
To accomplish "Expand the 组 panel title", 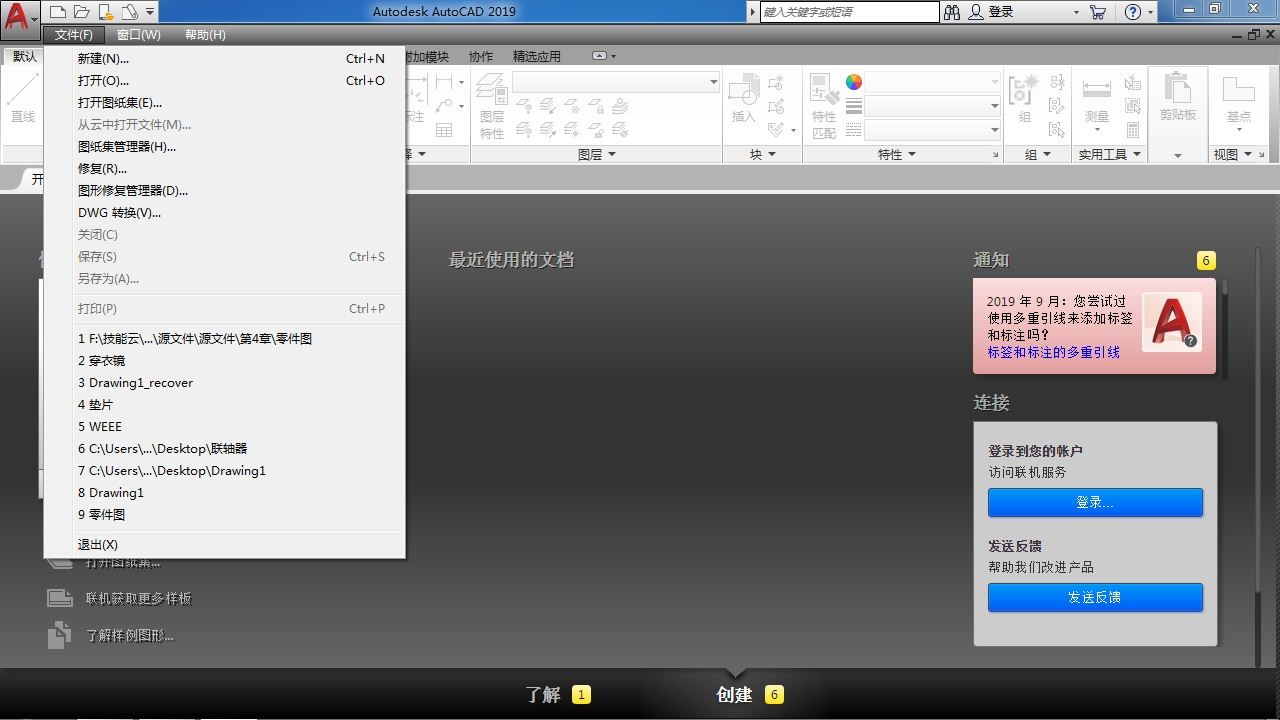I will 1038,155.
